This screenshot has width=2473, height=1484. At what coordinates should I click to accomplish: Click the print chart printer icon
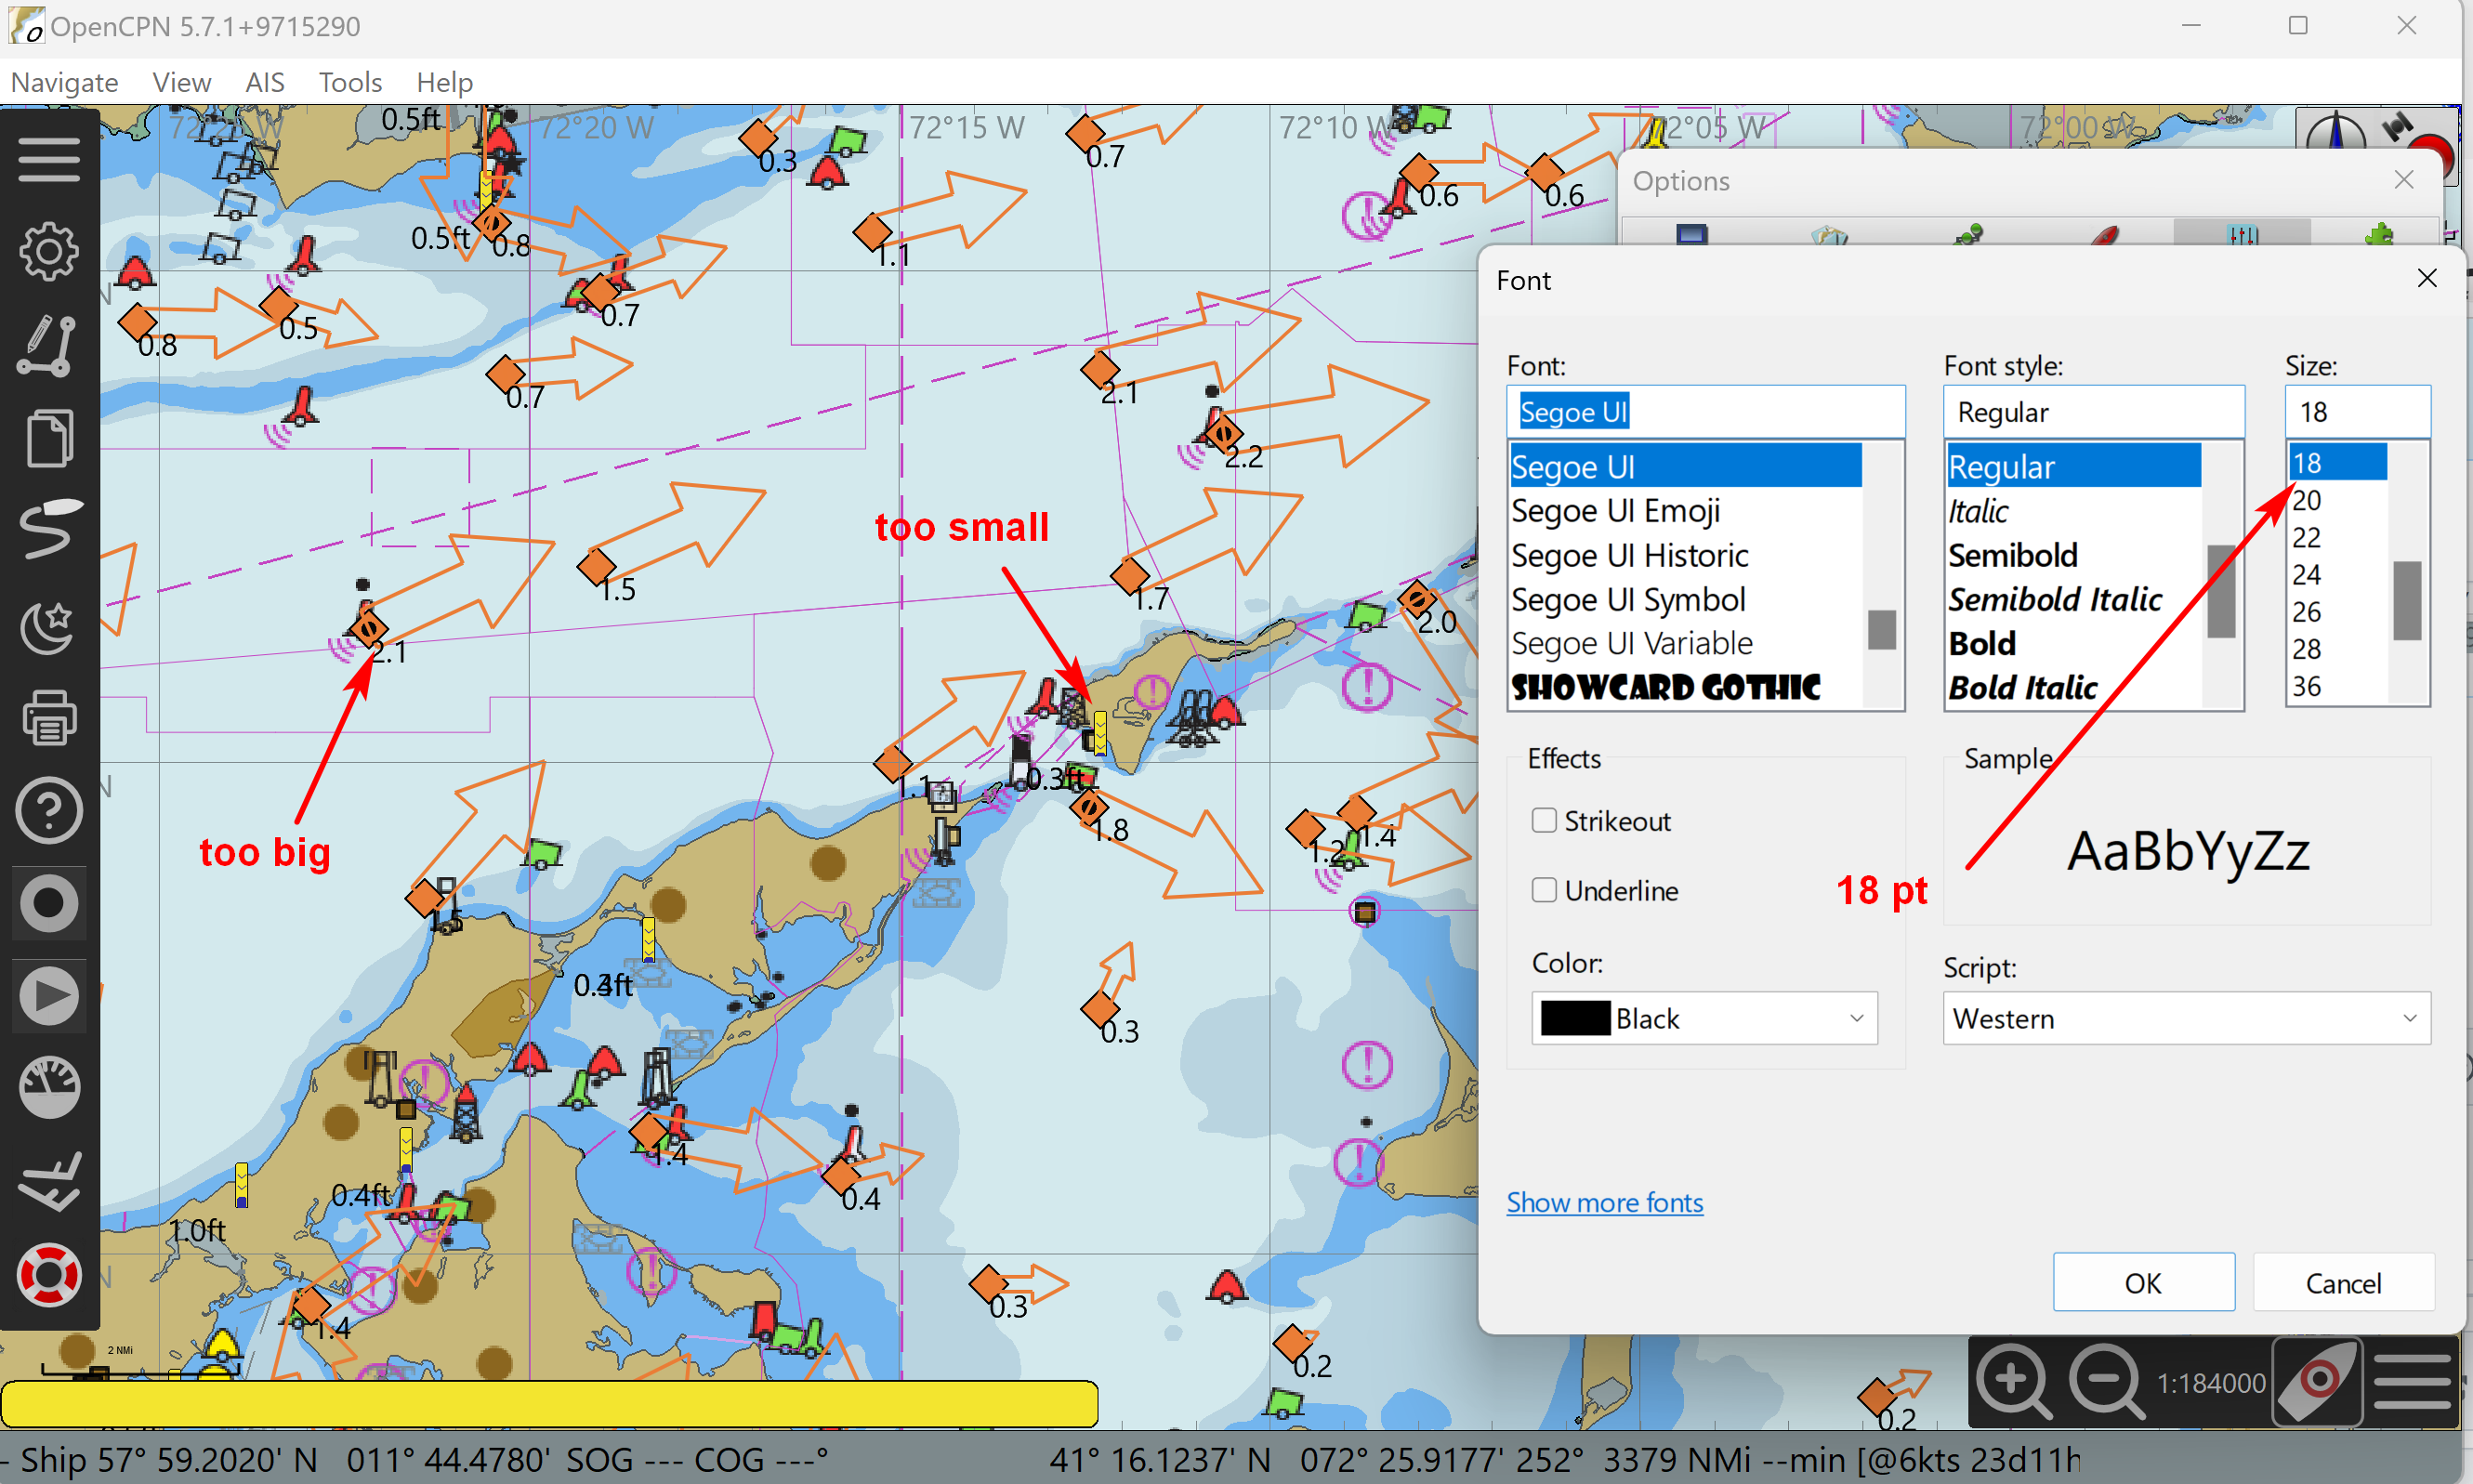point(48,717)
